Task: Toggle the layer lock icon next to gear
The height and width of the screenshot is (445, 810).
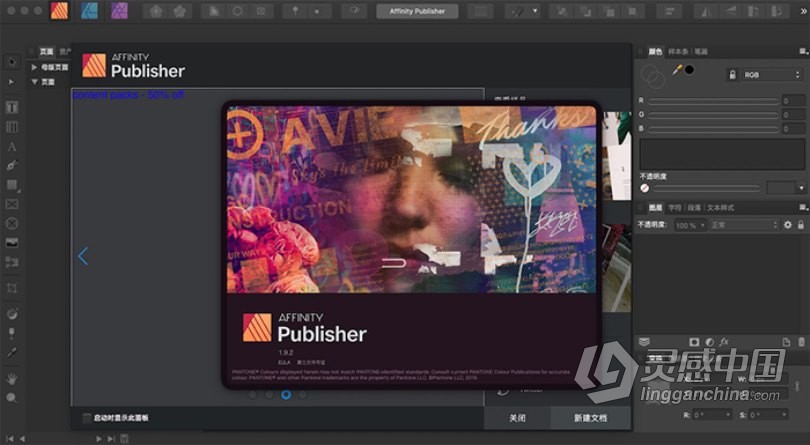Action: [801, 225]
